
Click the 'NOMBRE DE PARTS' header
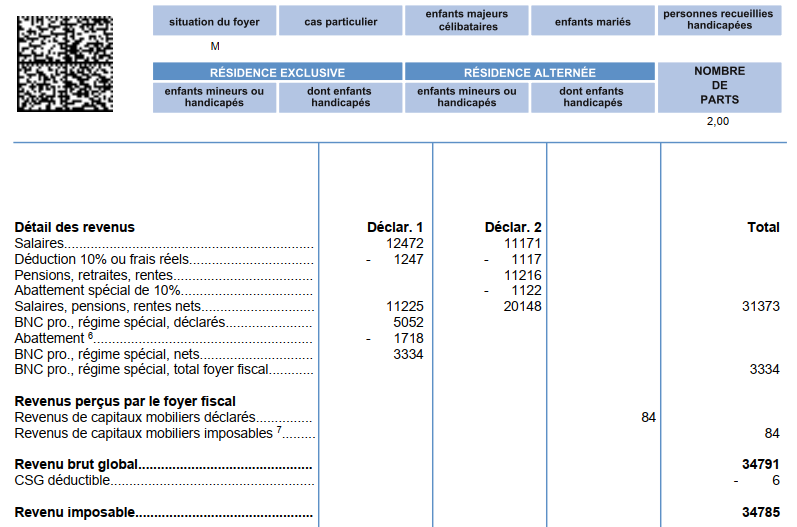pyautogui.click(x=719, y=87)
